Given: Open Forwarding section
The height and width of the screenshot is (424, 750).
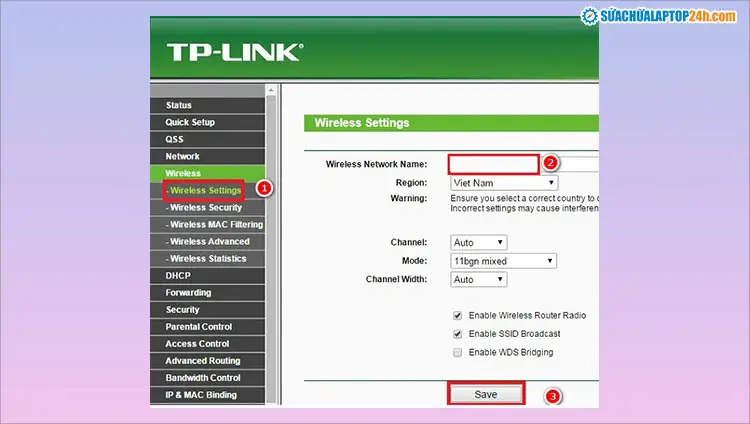Looking at the screenshot, I should (207, 293).
